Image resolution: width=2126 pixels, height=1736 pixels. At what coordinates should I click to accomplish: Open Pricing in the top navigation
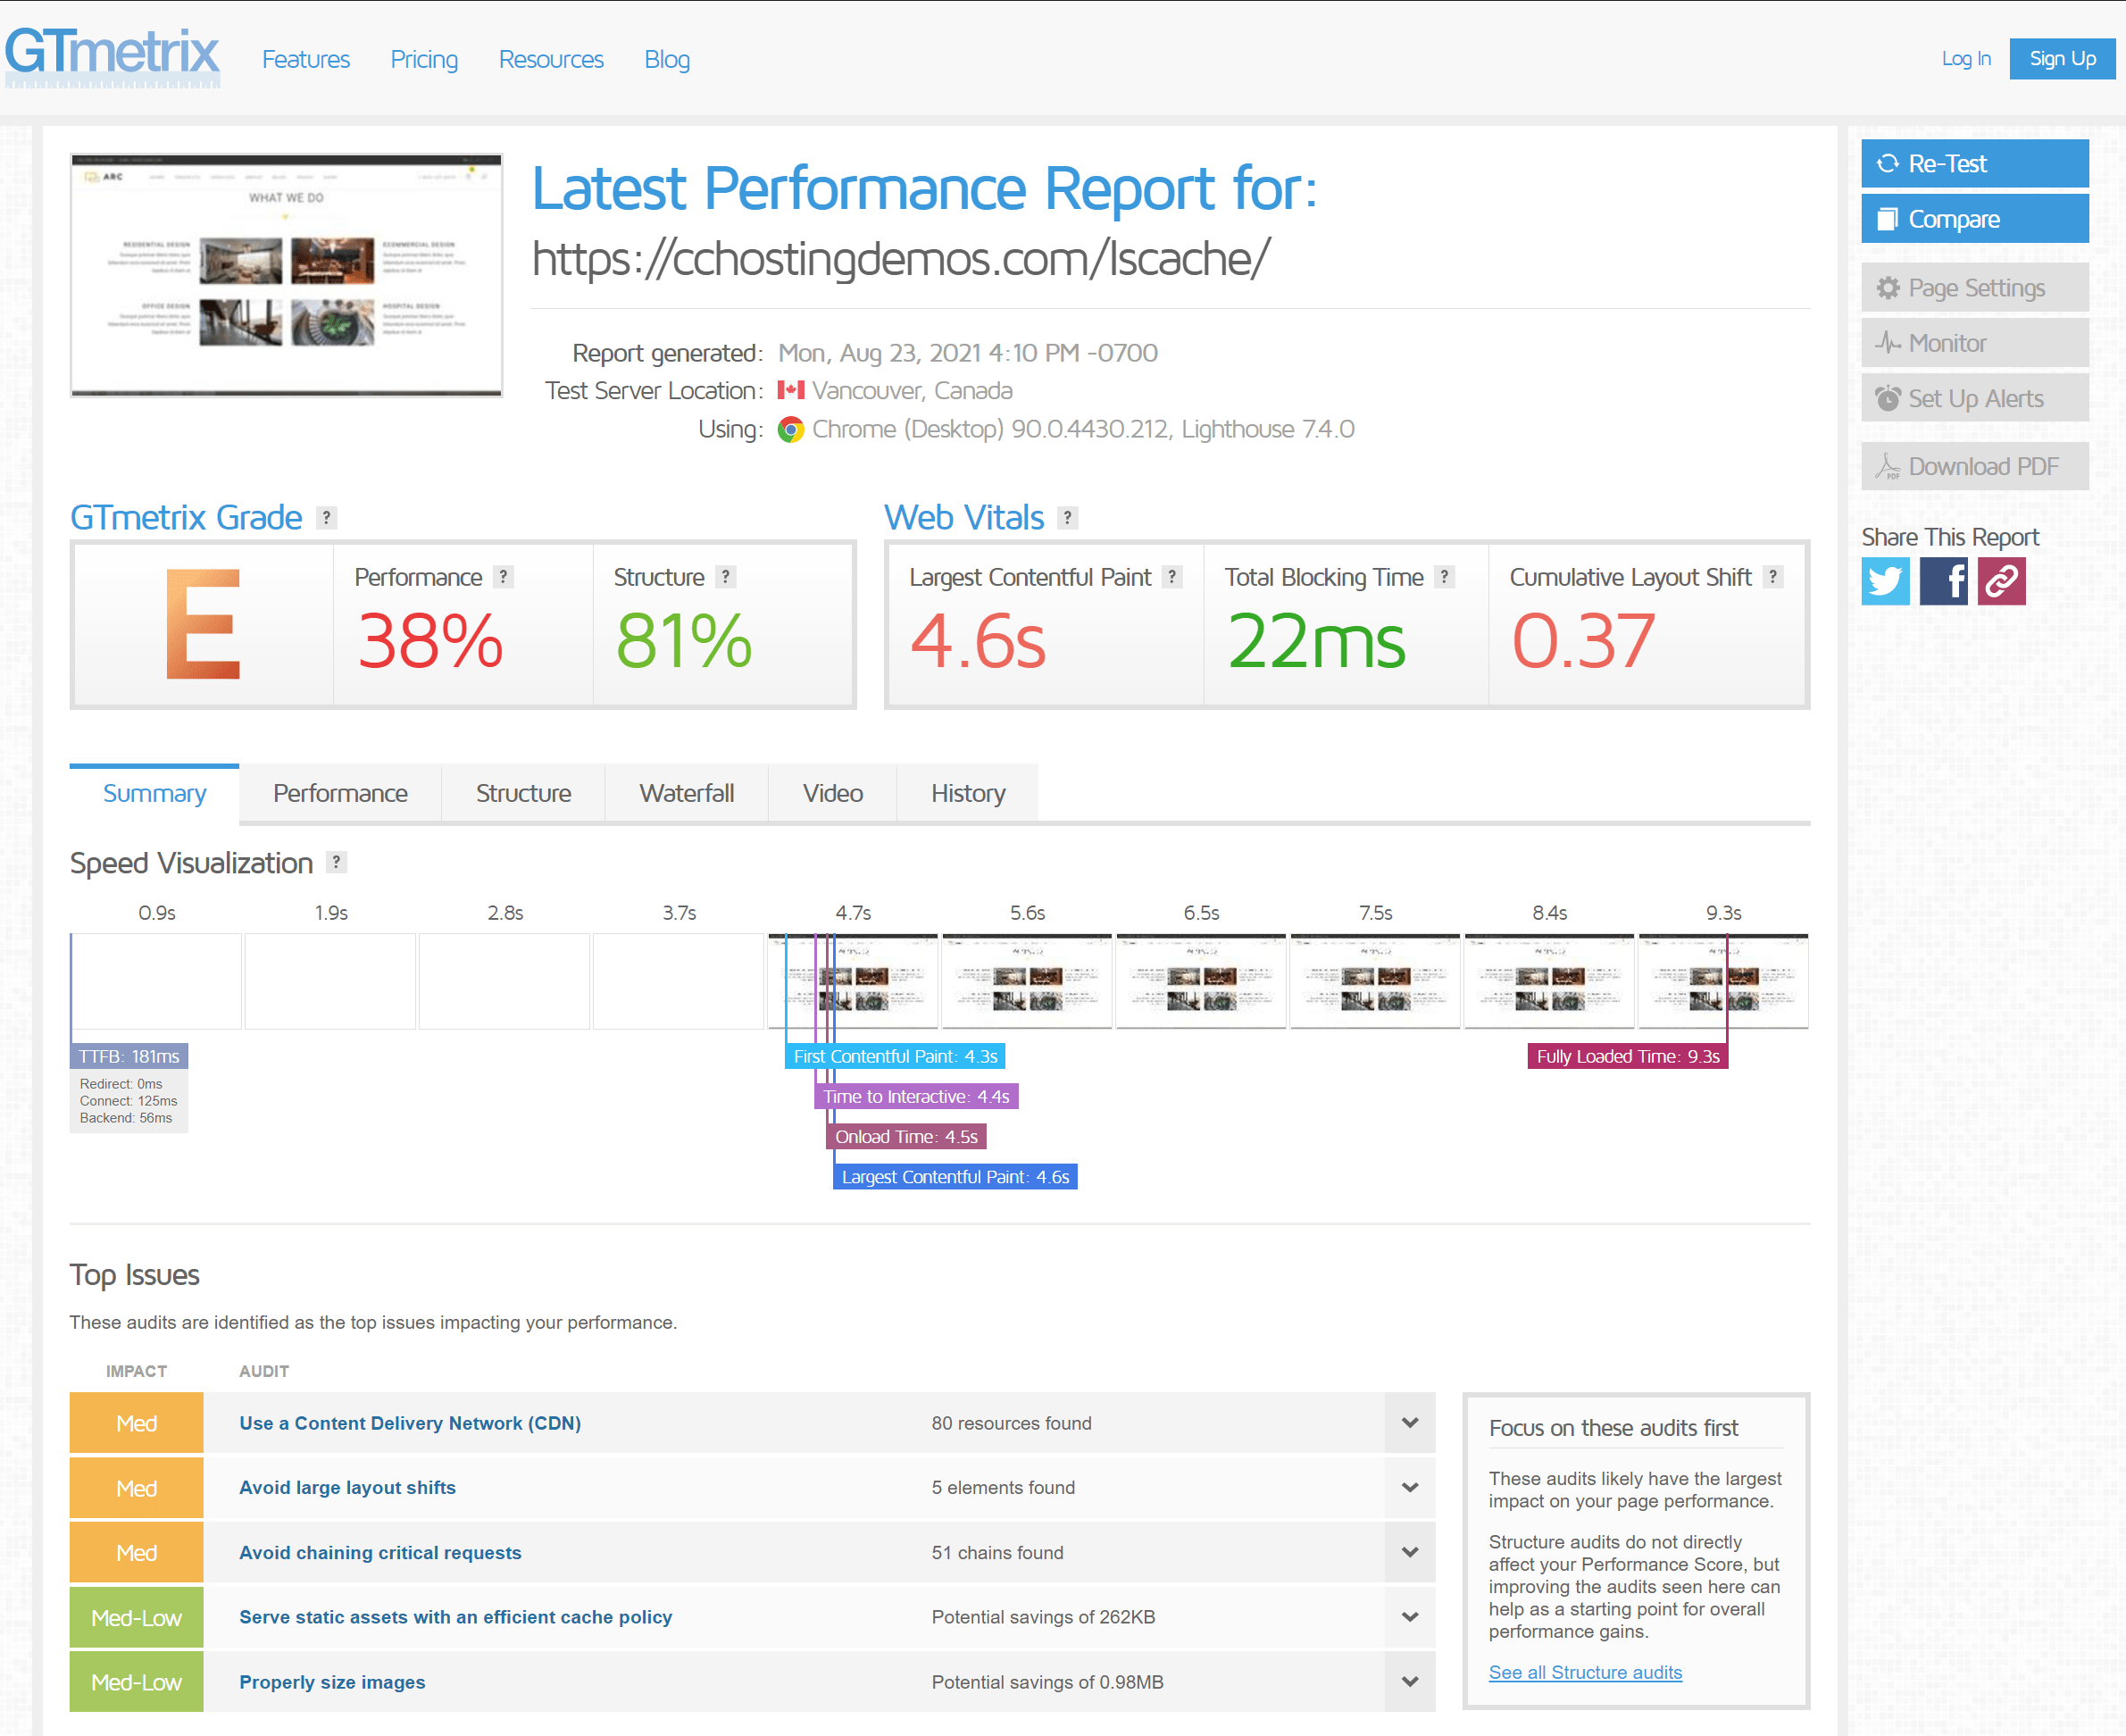pos(424,59)
